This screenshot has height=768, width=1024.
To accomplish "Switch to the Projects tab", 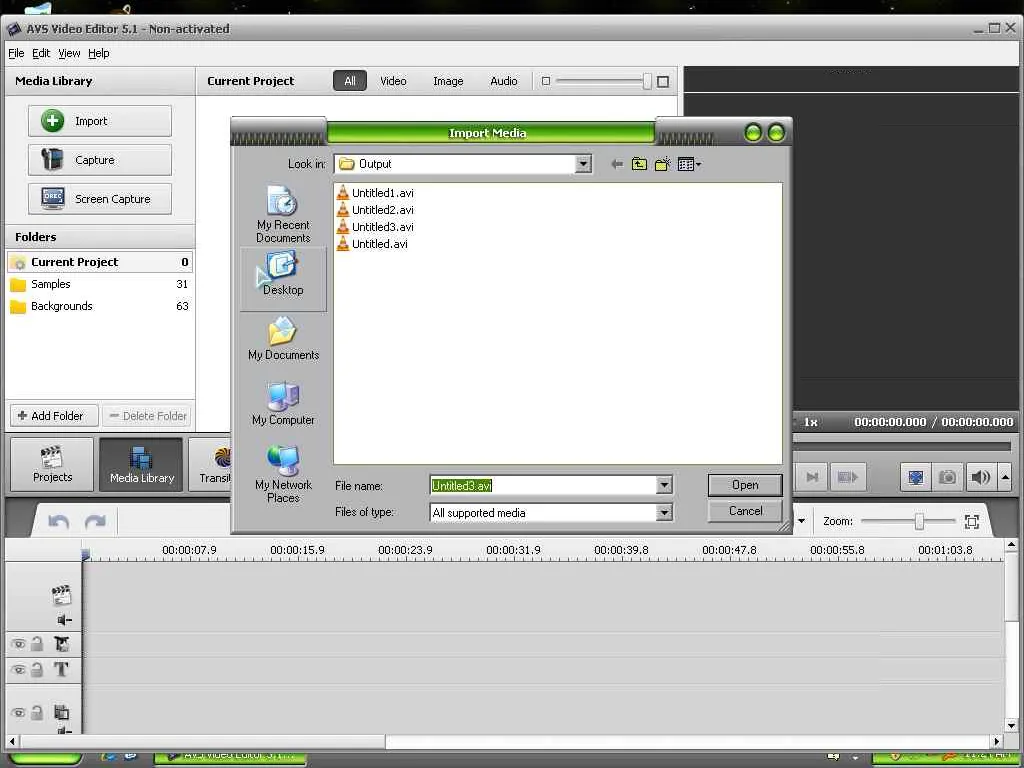I will (x=52, y=464).
